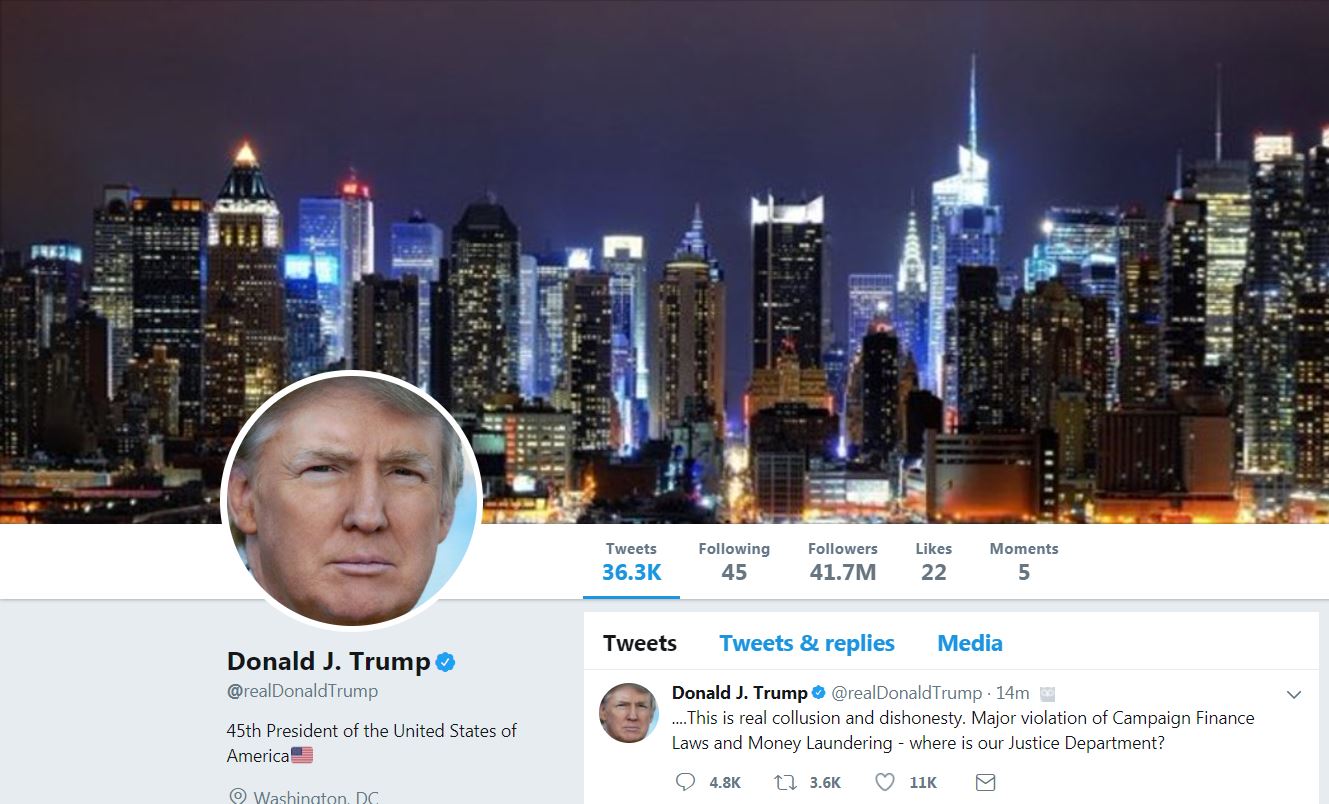Viewport: 1329px width, 804px height.
Task: Like the tweet with heart icon
Action: pyautogui.click(x=885, y=782)
